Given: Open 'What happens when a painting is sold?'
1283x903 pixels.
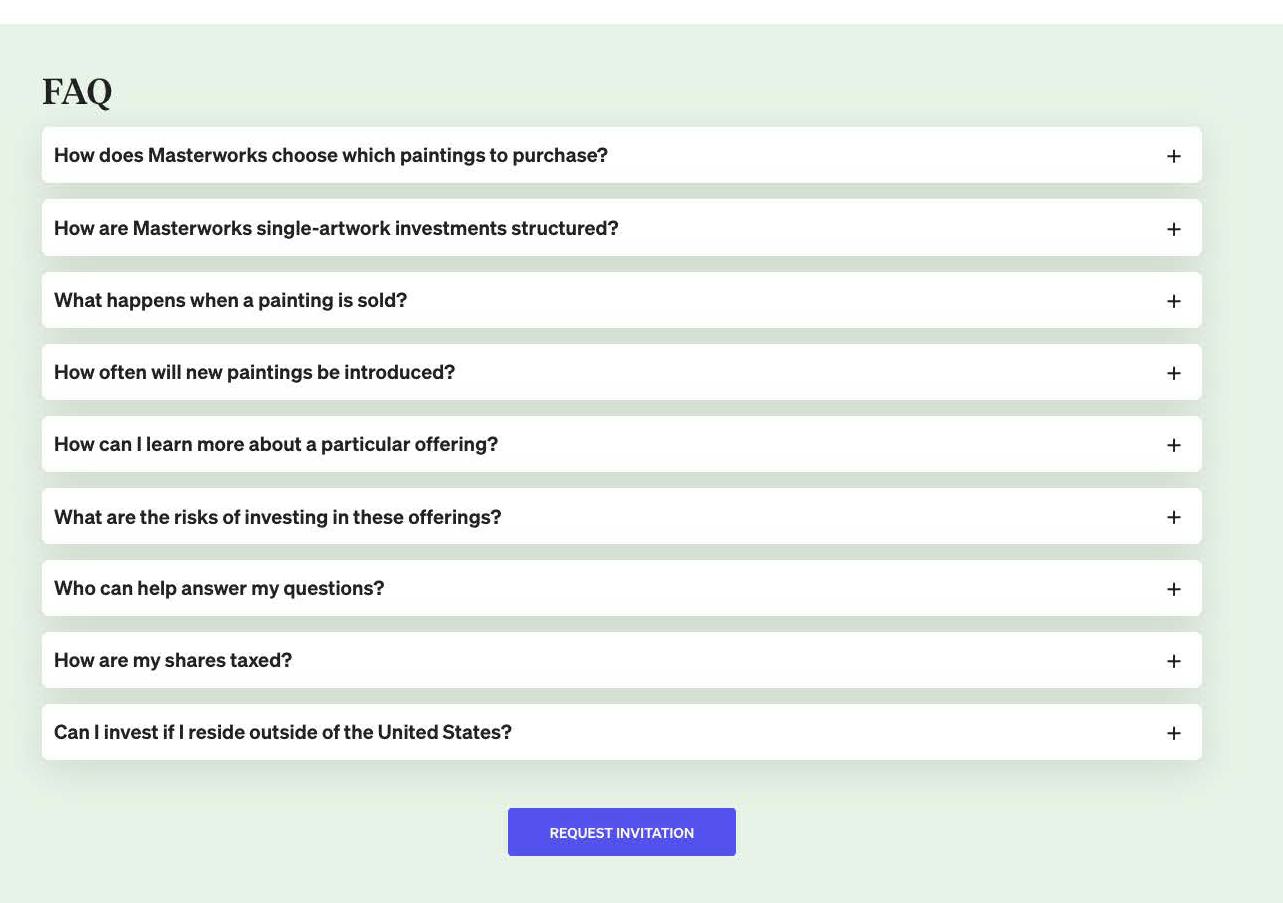Looking at the screenshot, I should (230, 300).
